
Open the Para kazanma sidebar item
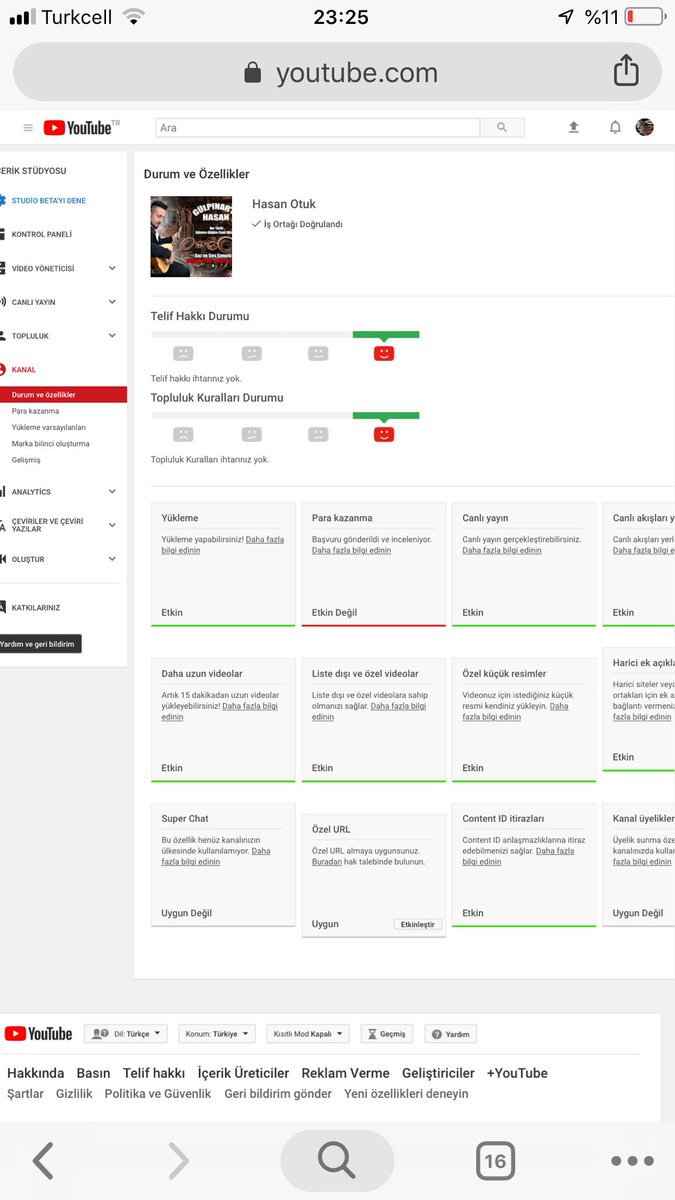(35, 411)
